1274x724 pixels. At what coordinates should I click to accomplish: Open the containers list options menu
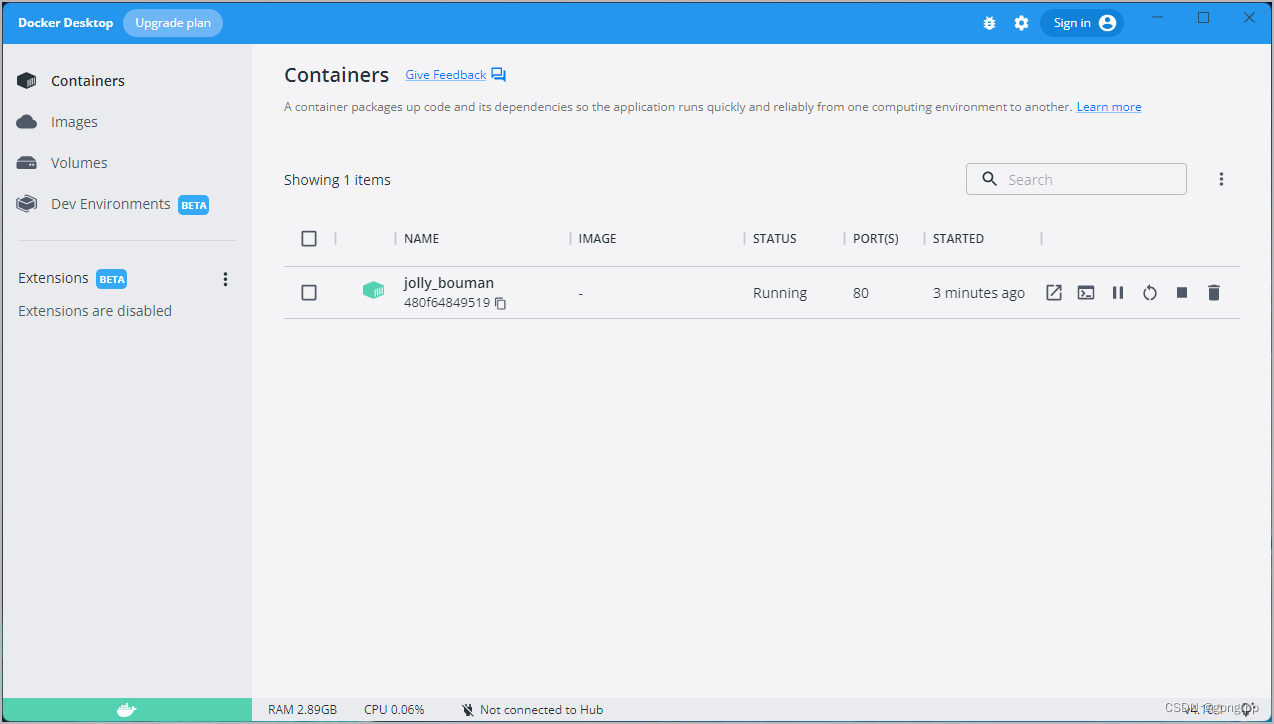(x=1221, y=179)
